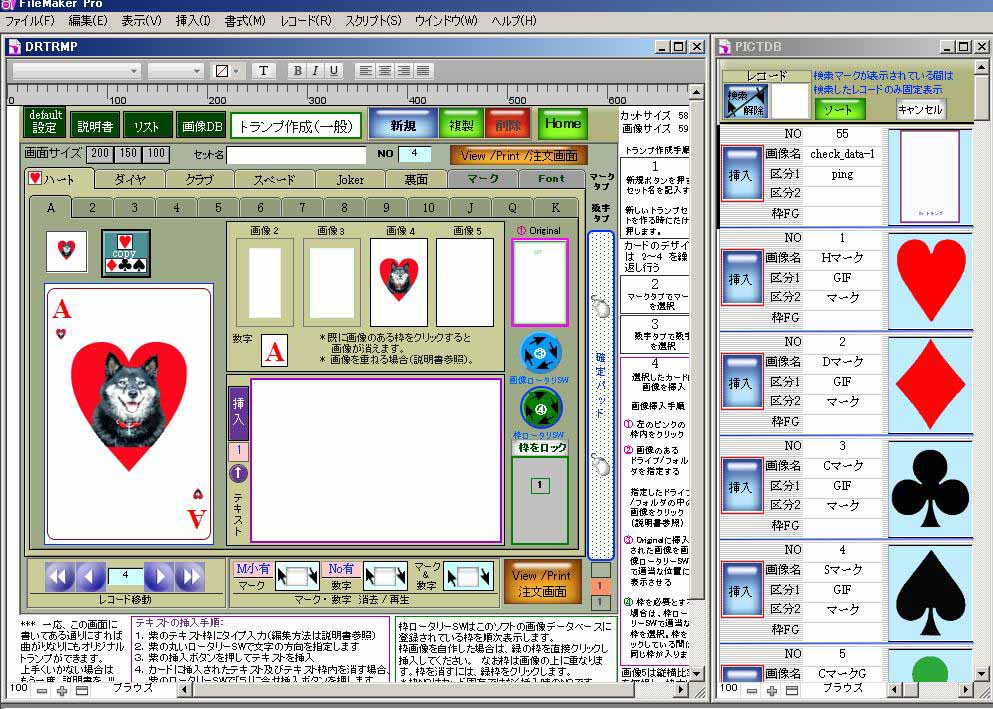Click the ソート button in PICTDB
993x709 pixels.
click(838, 110)
